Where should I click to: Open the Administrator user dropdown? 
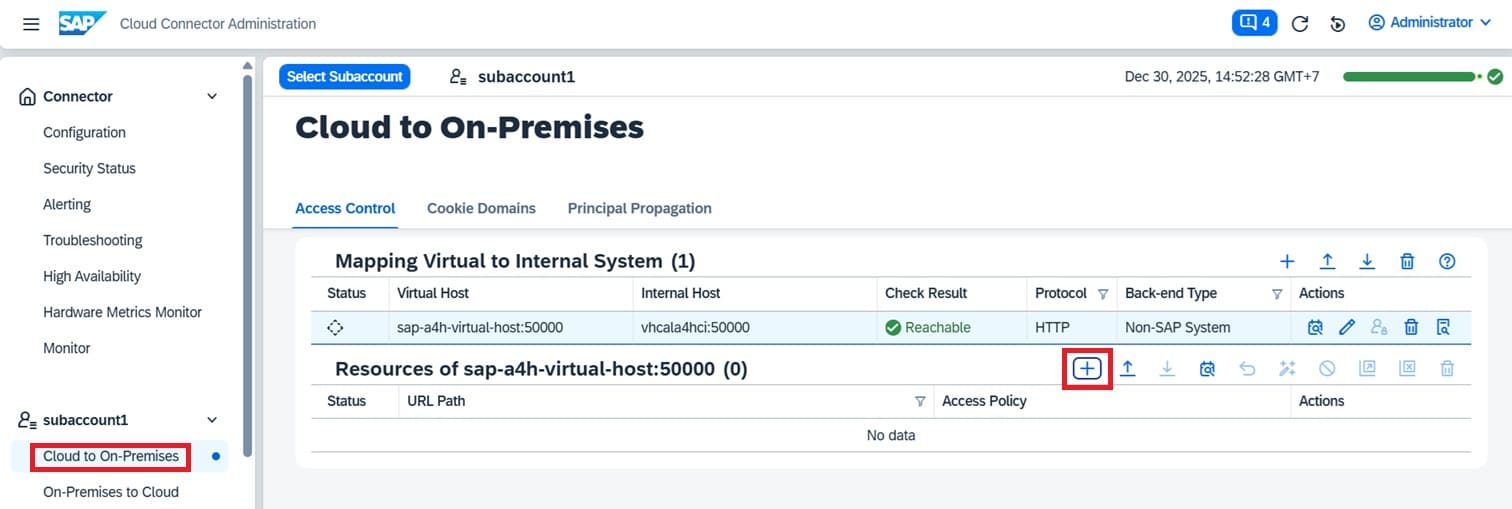point(1429,23)
